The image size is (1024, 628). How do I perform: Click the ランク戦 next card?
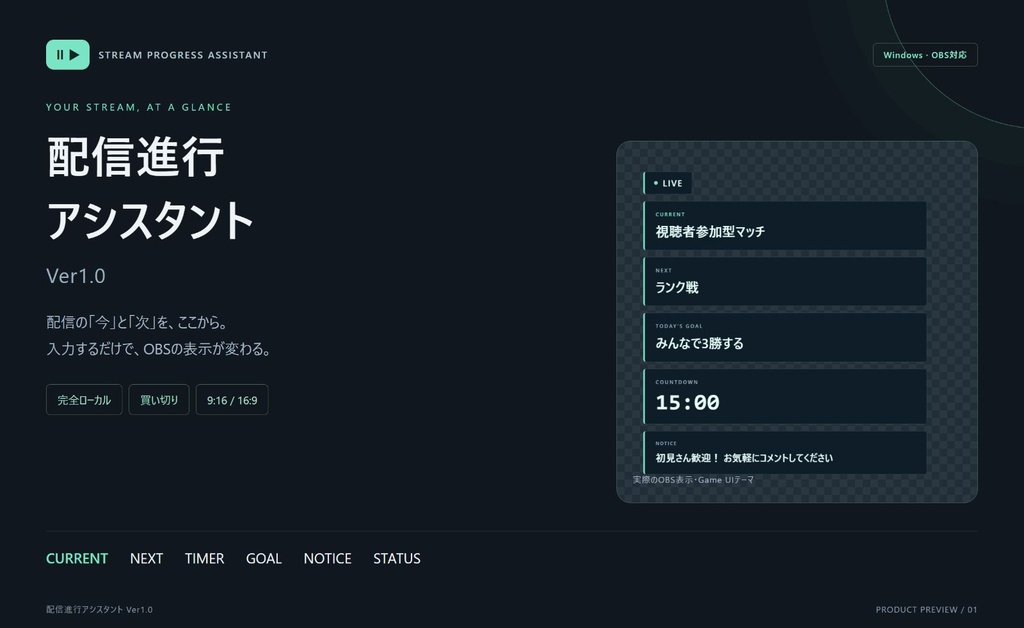784,281
